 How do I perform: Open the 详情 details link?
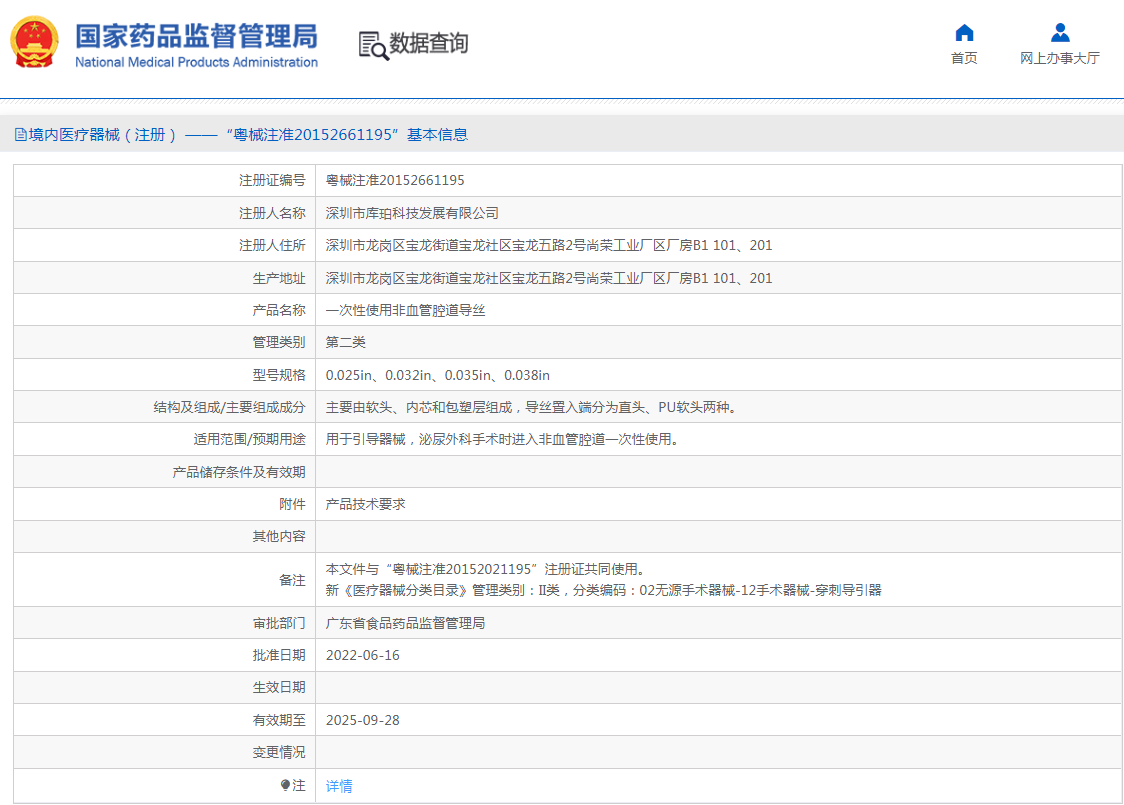tap(339, 786)
